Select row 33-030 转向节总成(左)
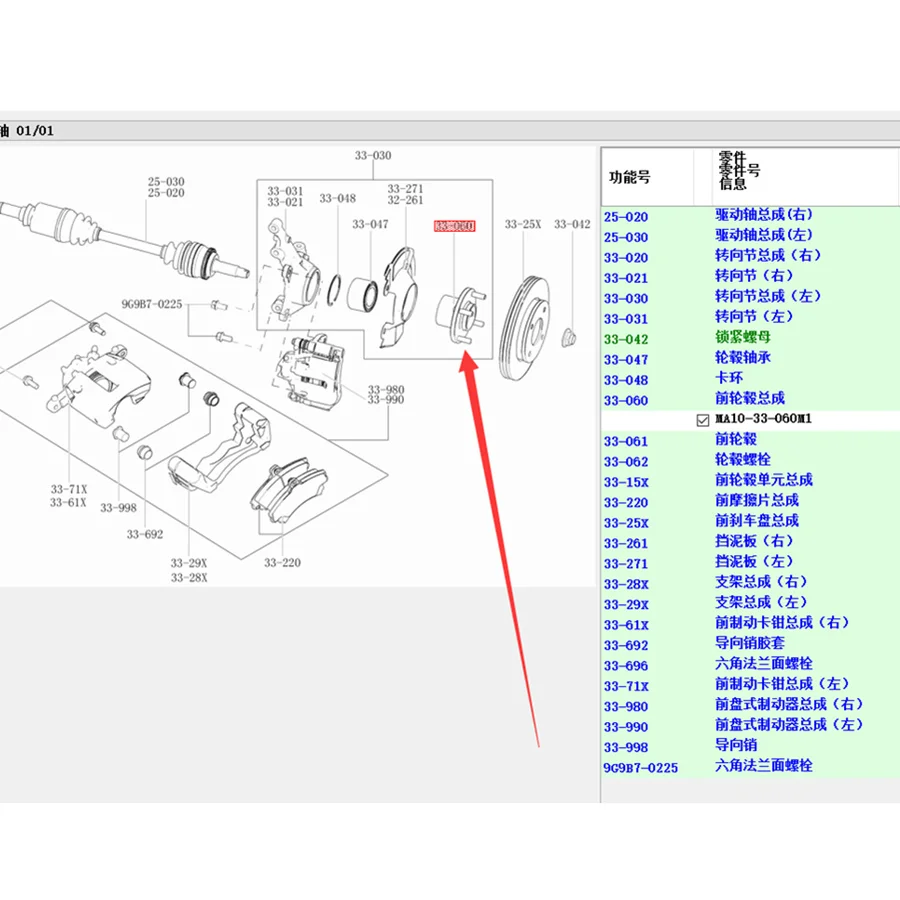 point(750,298)
